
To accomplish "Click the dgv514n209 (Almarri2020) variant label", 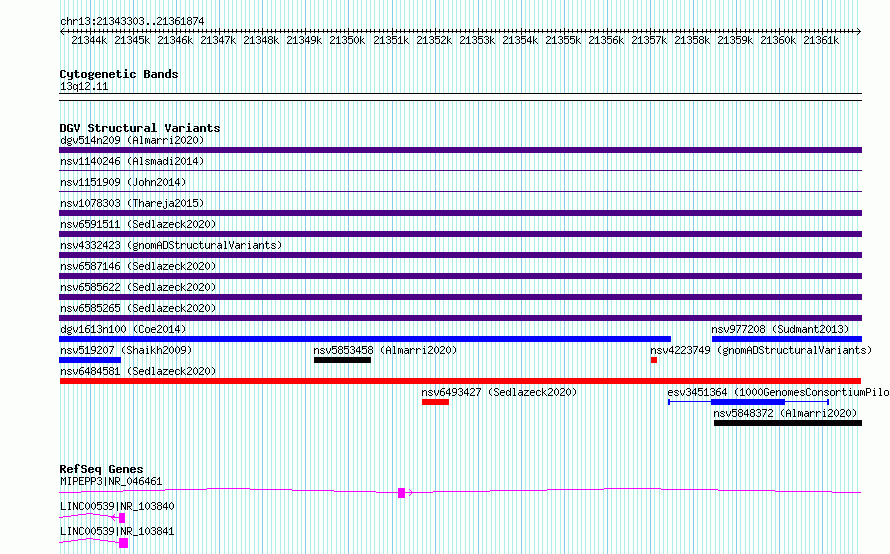I will coord(132,140).
